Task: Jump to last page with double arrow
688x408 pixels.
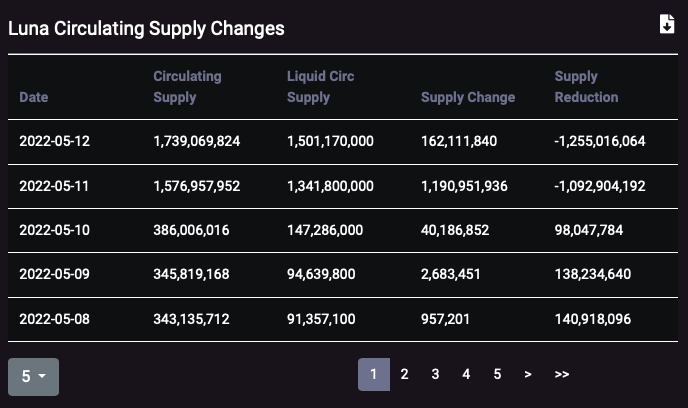Action: click(562, 374)
